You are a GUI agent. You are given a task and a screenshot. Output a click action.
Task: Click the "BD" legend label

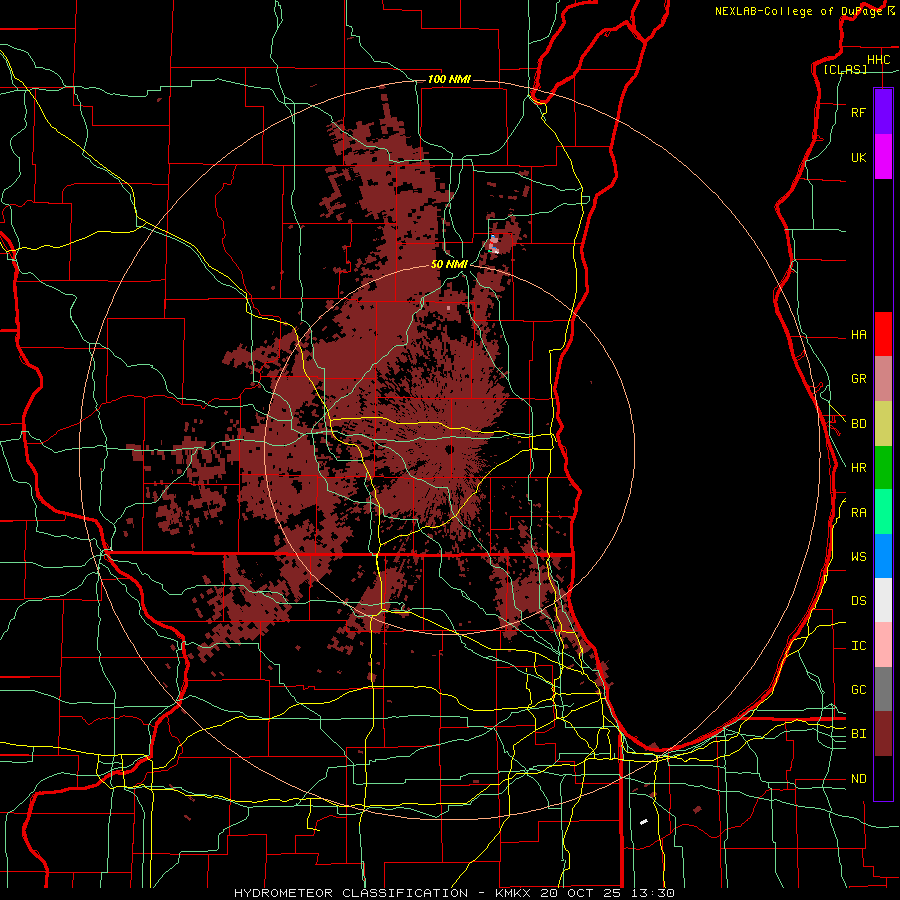[x=858, y=424]
